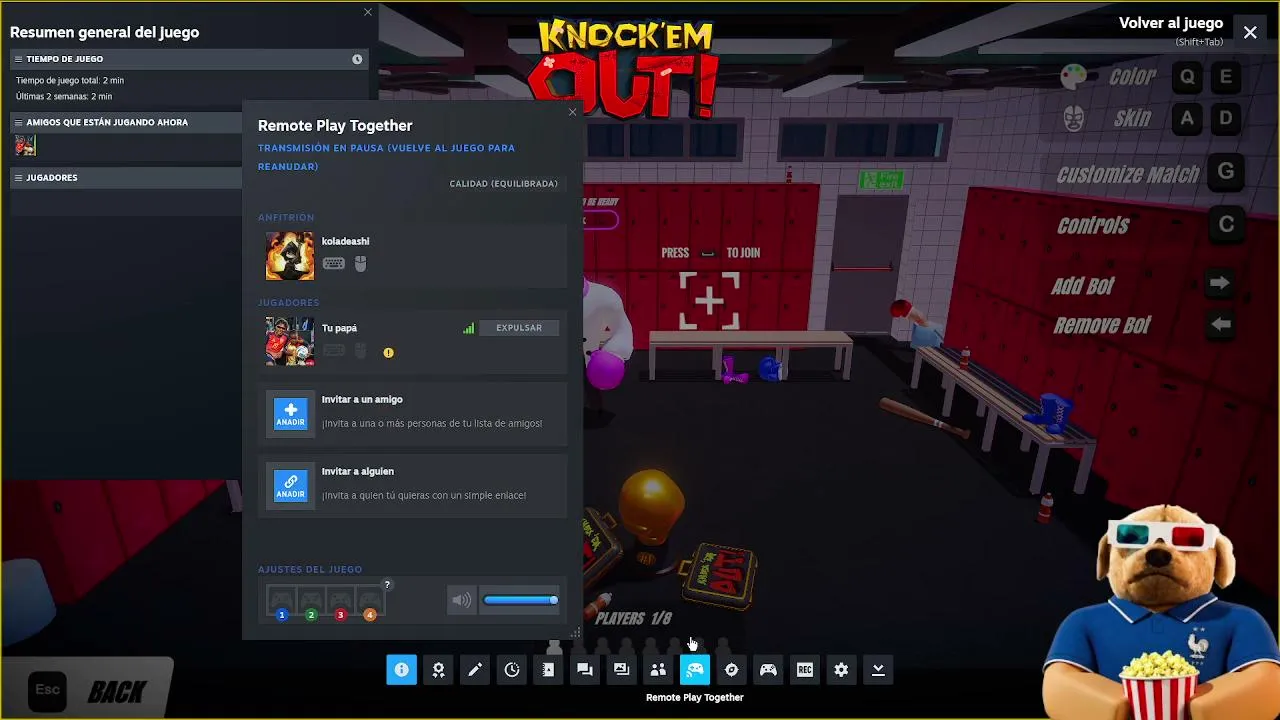Open the overlay settings gear icon
The height and width of the screenshot is (720, 1280).
(x=841, y=670)
